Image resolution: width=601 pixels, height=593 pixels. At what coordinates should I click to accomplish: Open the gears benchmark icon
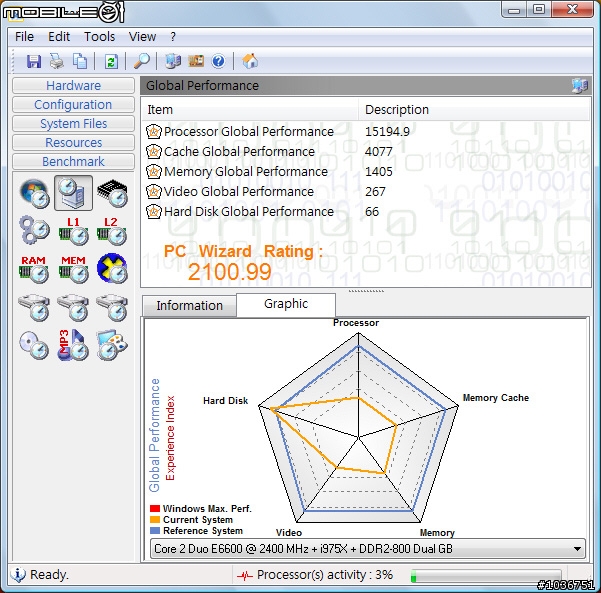tap(34, 230)
